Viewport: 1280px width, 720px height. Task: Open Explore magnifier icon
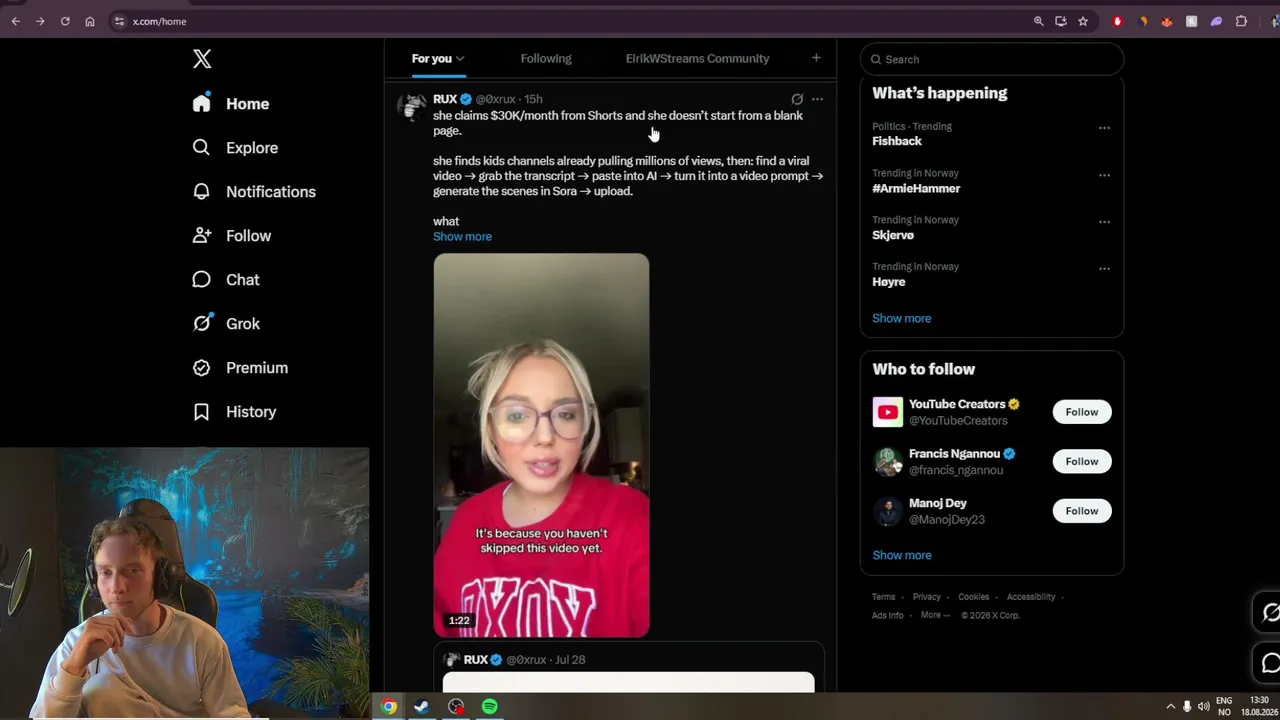[x=202, y=147]
